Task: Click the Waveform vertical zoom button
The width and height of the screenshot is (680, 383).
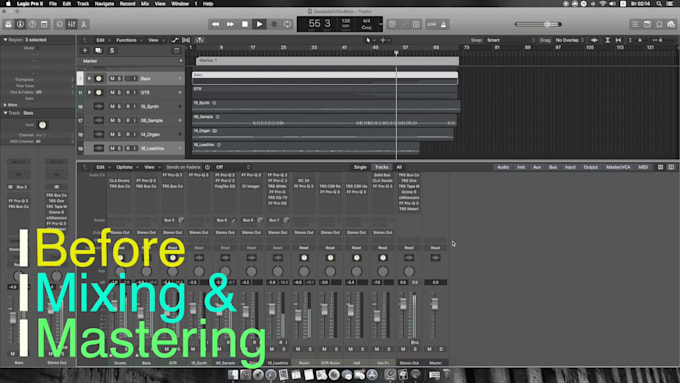Action: (x=595, y=40)
